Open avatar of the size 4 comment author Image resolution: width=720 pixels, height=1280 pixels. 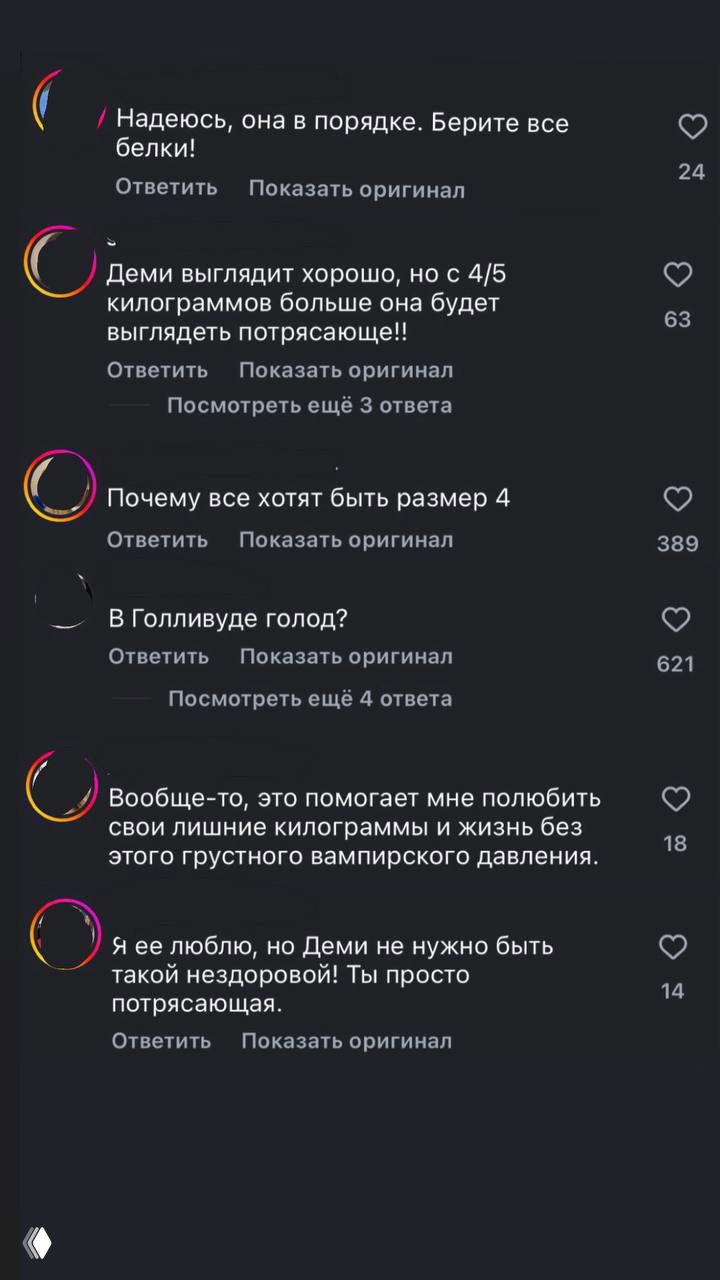[62, 486]
